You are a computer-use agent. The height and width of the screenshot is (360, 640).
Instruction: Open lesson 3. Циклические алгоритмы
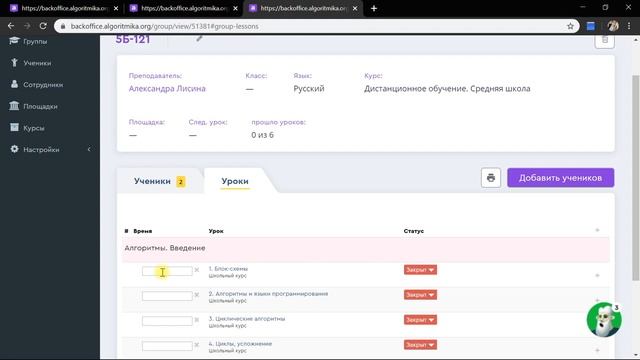point(247,318)
